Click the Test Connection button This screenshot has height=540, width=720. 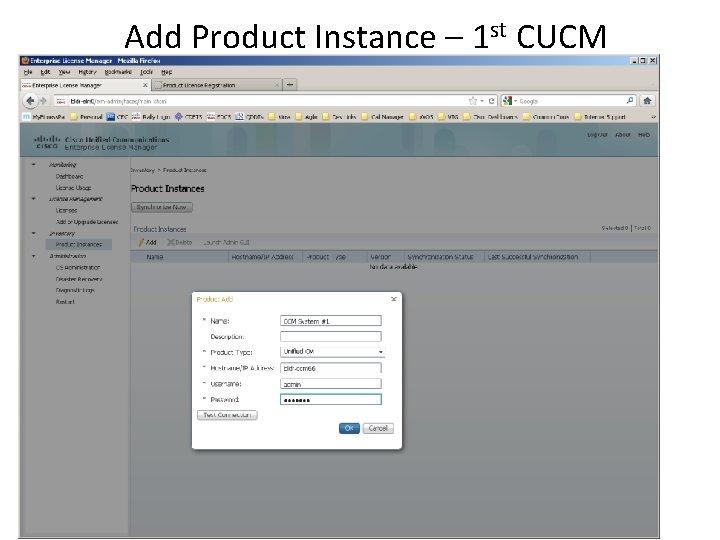tap(227, 415)
